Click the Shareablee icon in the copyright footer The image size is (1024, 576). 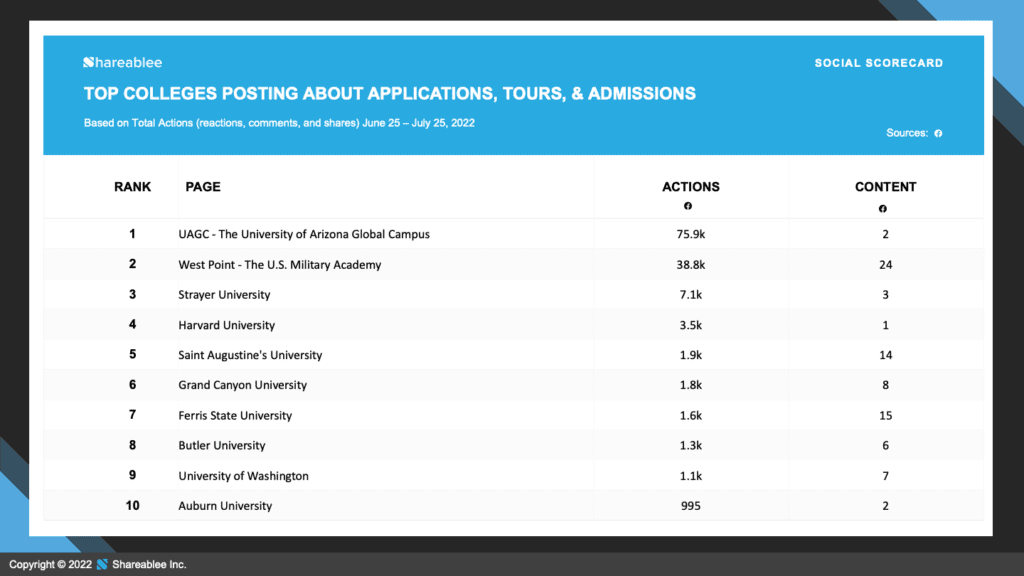click(102, 564)
